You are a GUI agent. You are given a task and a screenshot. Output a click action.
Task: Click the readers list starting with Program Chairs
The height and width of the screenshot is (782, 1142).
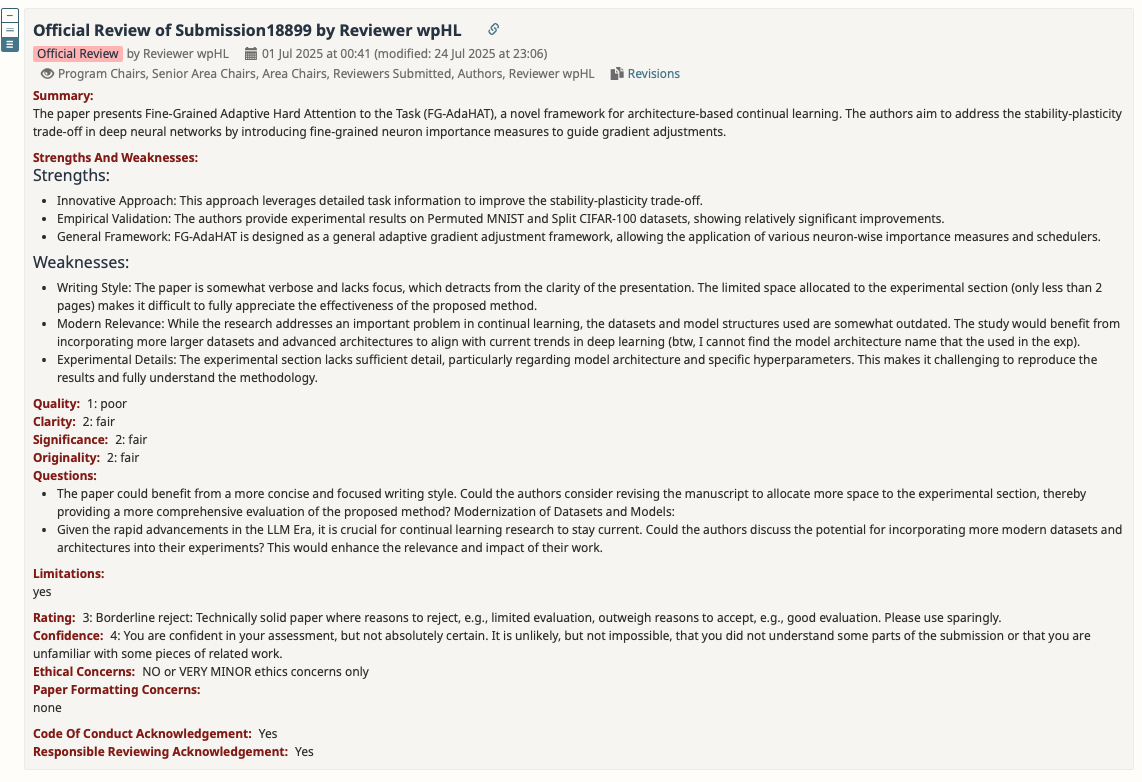point(326,74)
